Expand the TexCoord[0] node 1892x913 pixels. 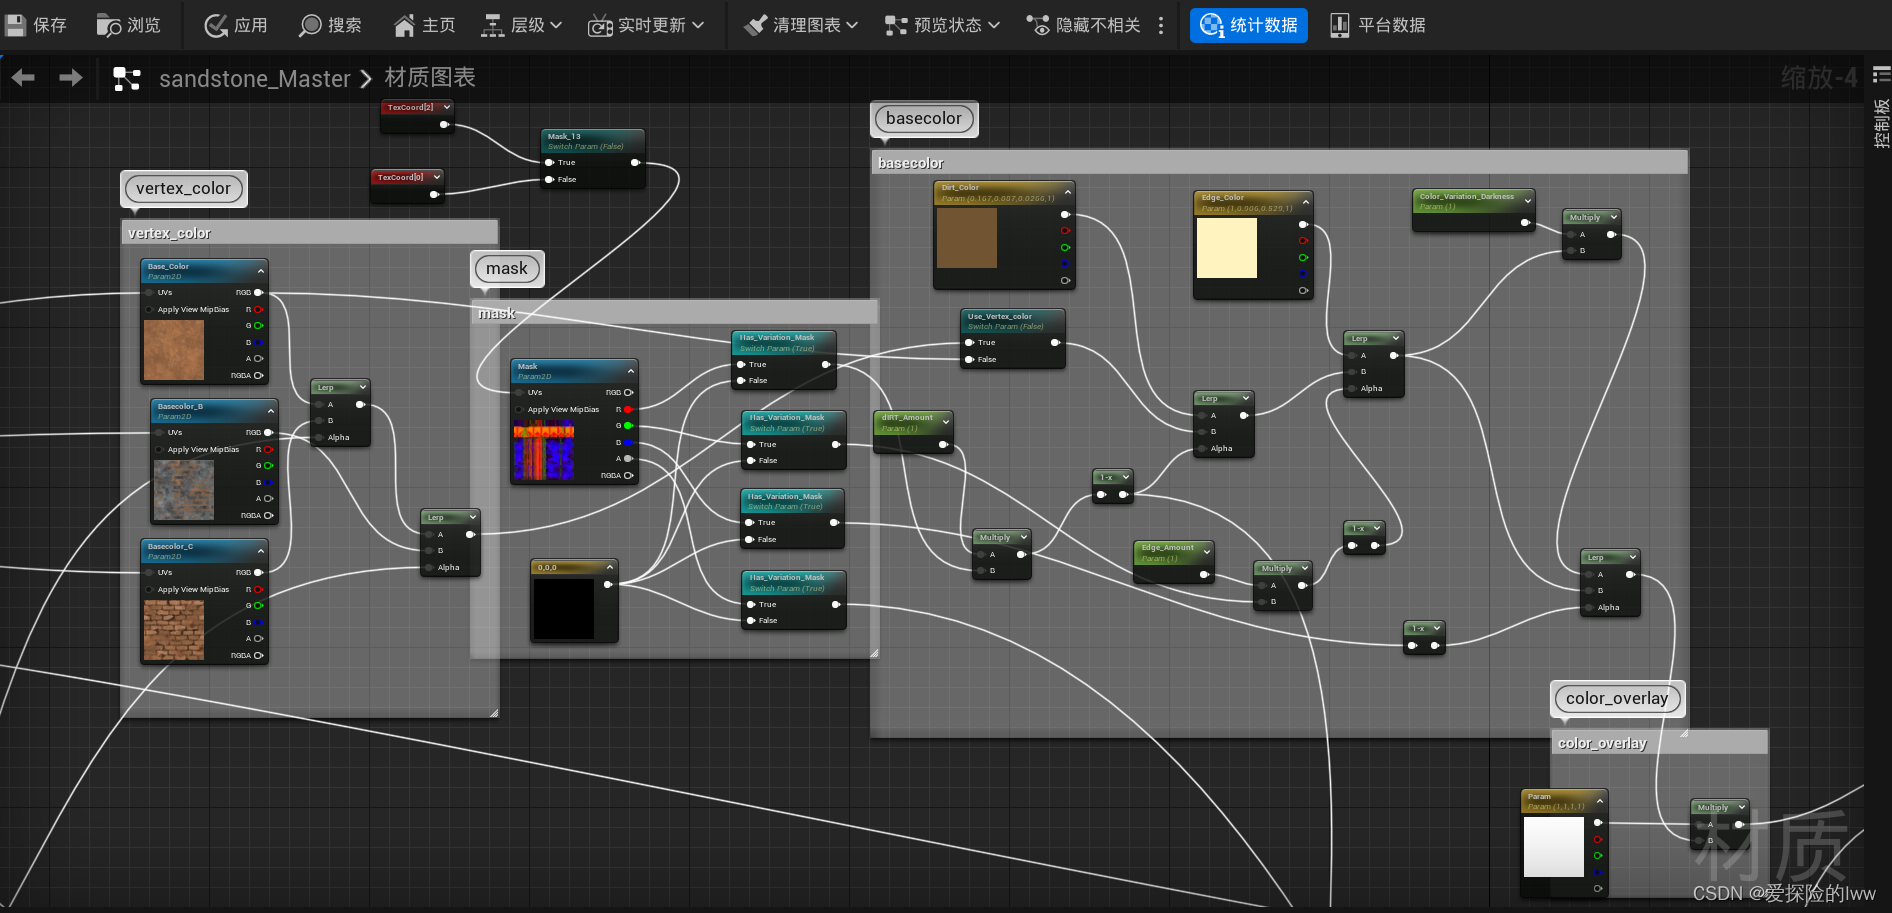(437, 177)
